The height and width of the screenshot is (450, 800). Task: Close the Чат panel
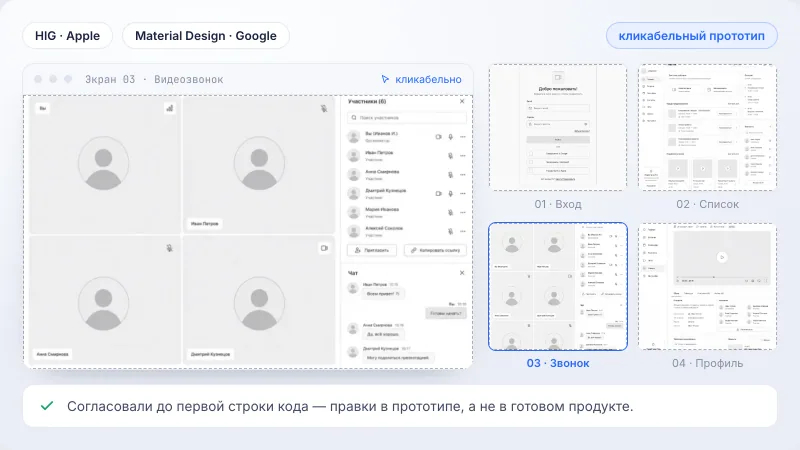(x=462, y=273)
